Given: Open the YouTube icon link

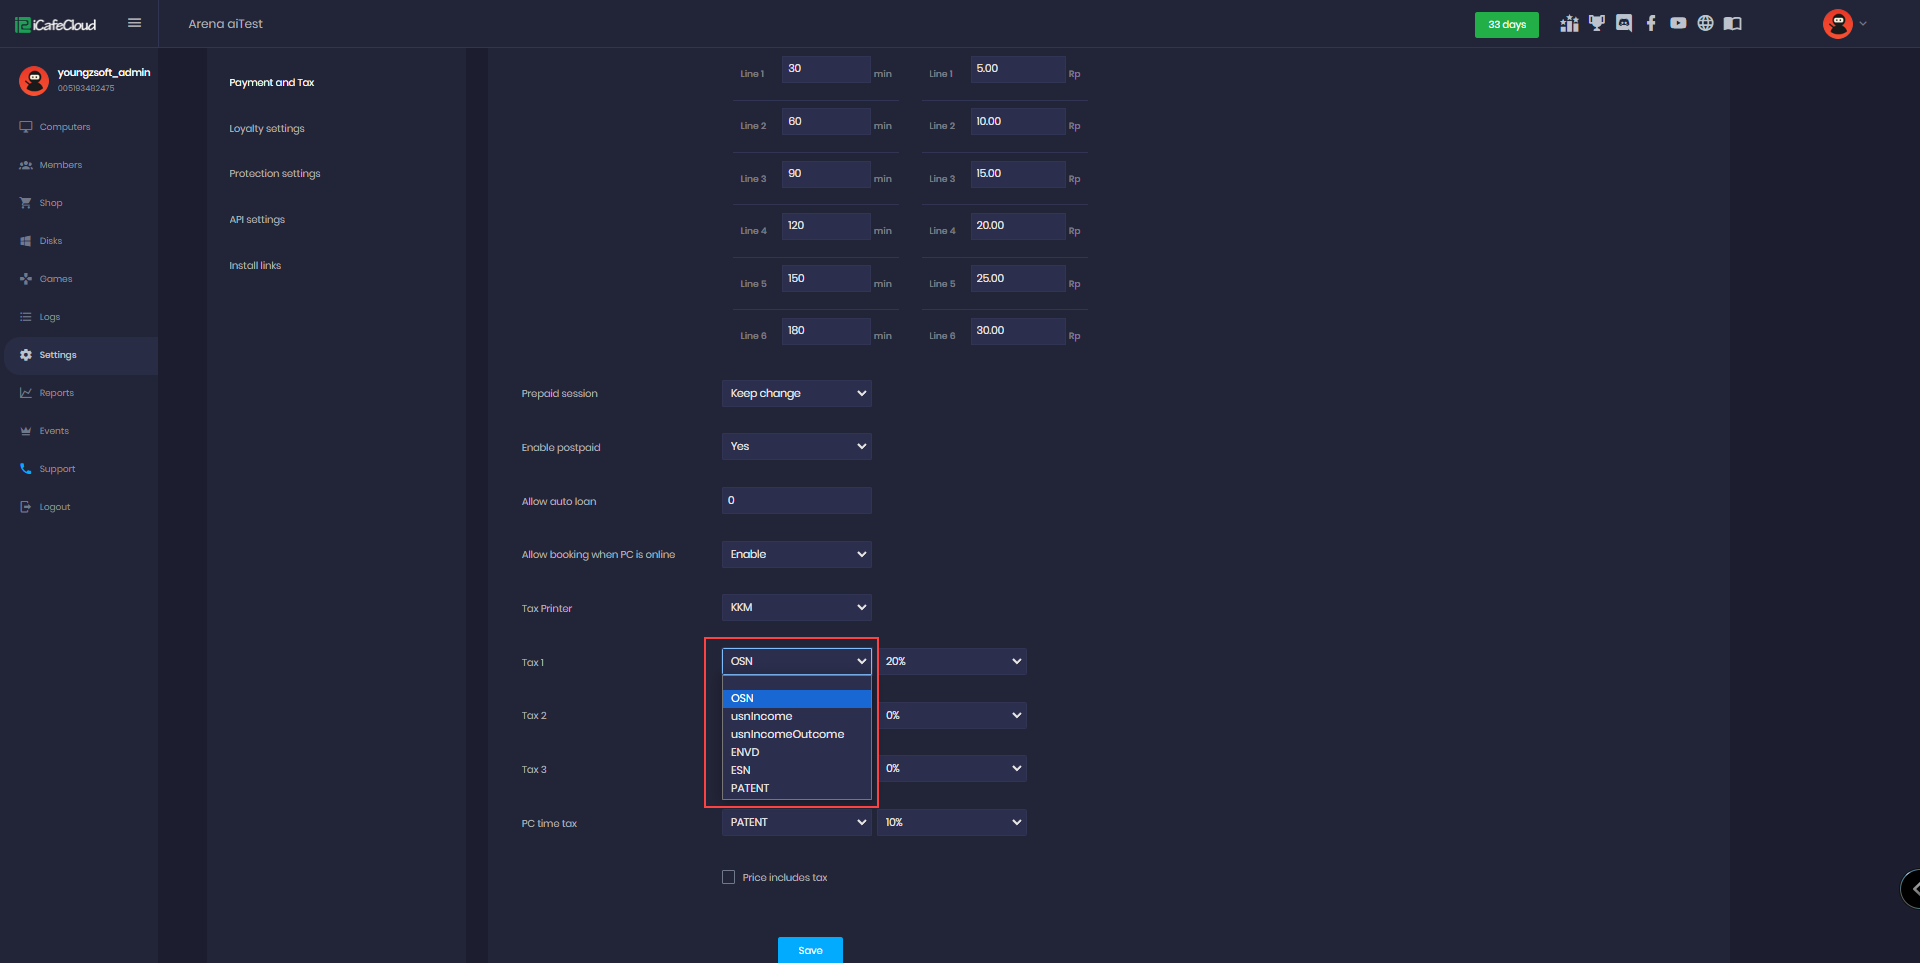Looking at the screenshot, I should pyautogui.click(x=1678, y=24).
